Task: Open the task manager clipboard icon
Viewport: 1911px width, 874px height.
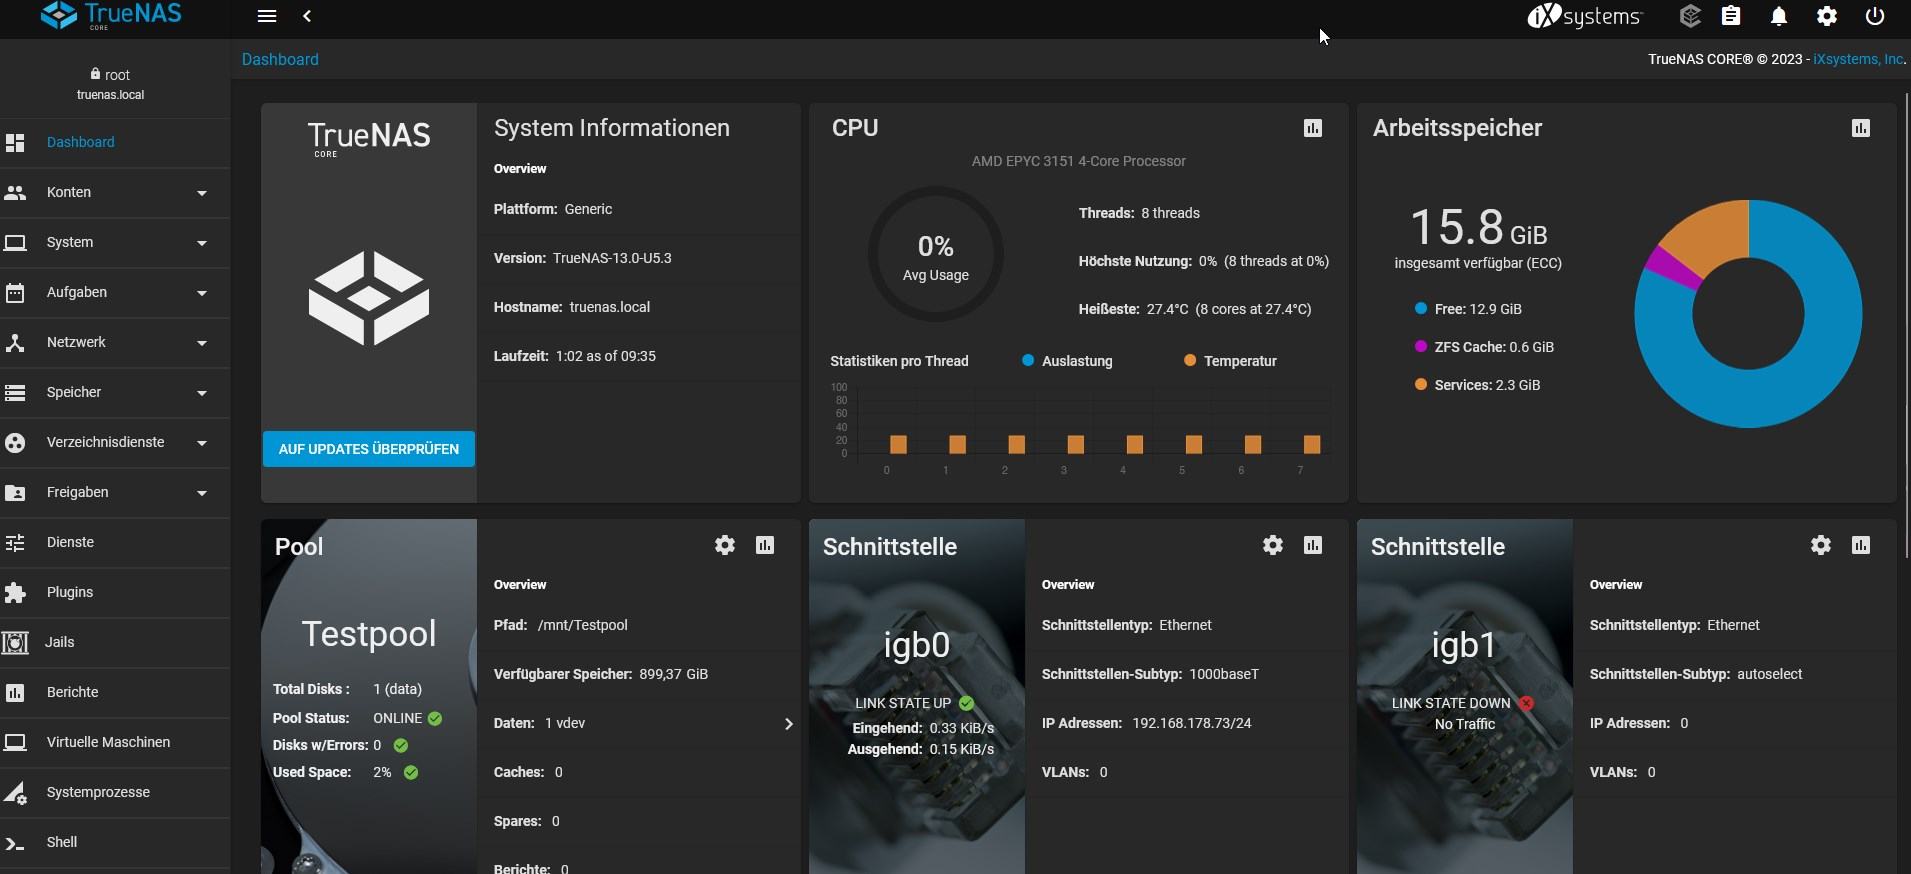Action: pos(1731,16)
